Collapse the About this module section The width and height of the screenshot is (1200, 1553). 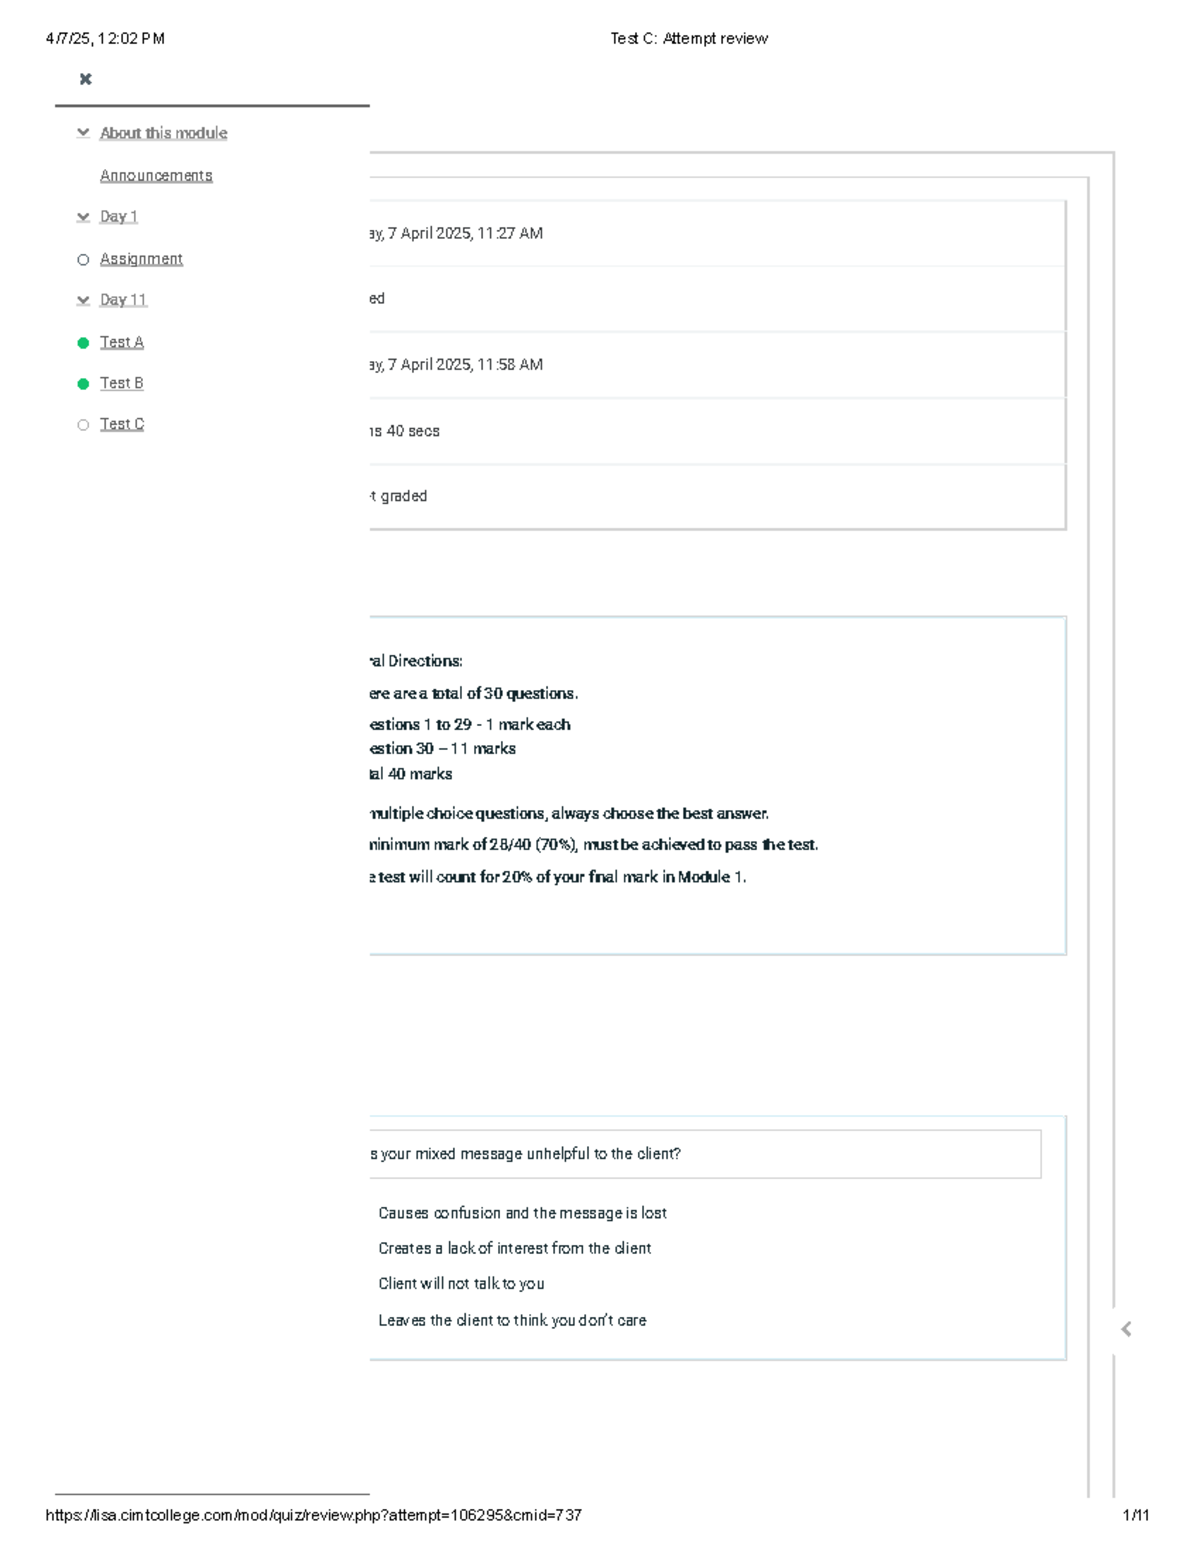point(83,133)
